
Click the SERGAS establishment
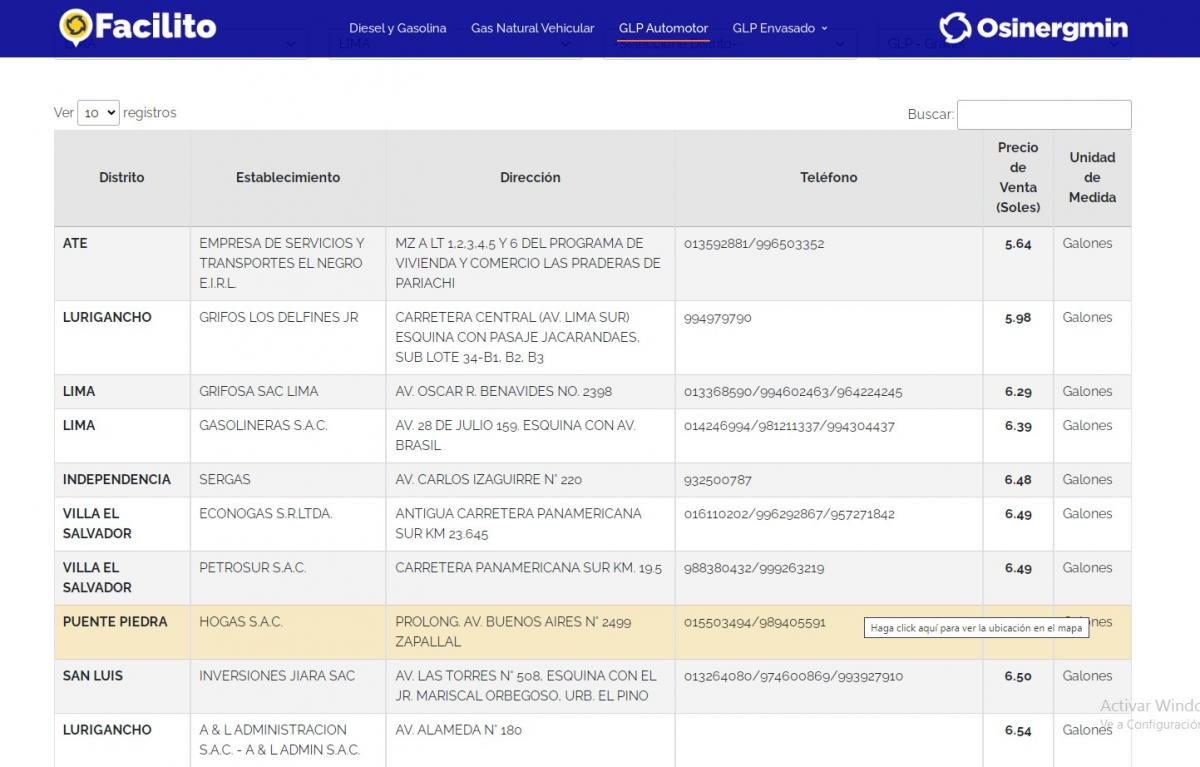[x=225, y=480]
